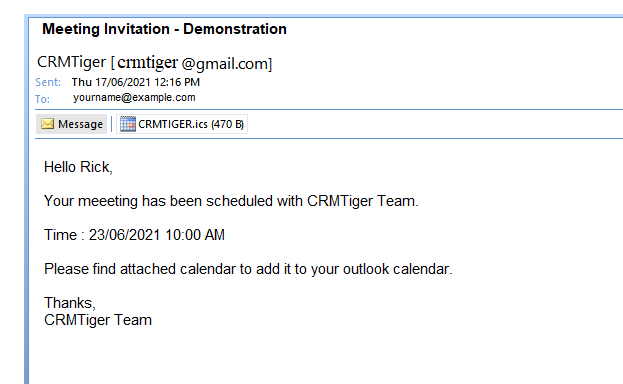The width and height of the screenshot is (623, 384).
Task: Click the calendar icon of CRMTIGER.ics attachment
Action: pyautogui.click(x=128, y=124)
